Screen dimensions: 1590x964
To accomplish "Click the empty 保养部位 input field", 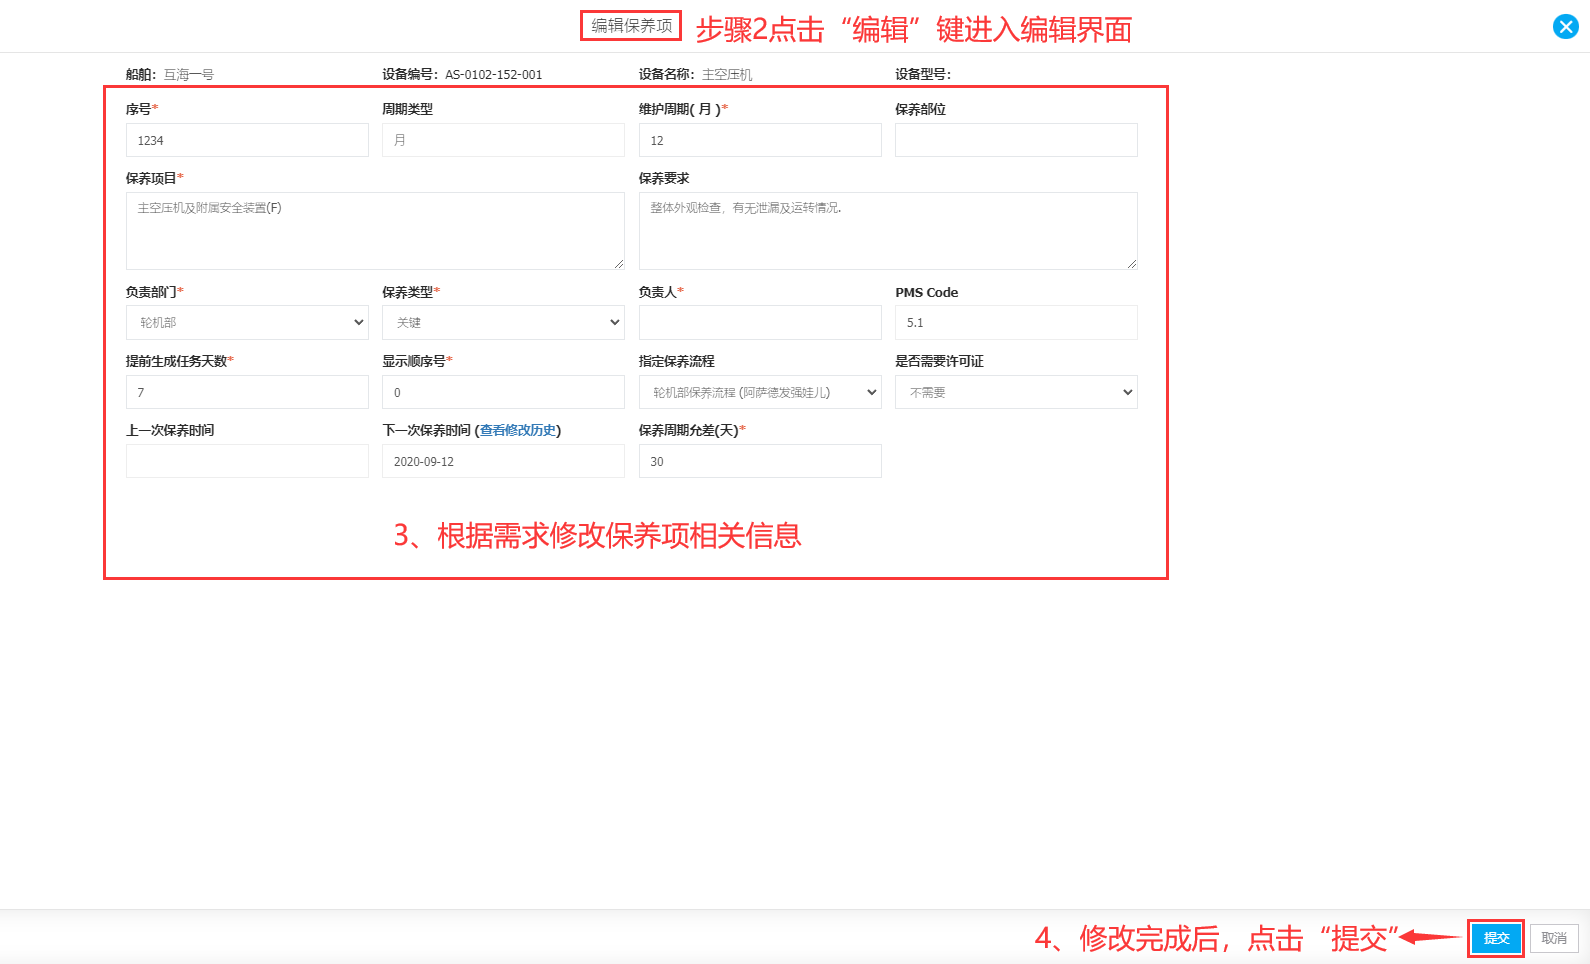I will (x=1016, y=140).
